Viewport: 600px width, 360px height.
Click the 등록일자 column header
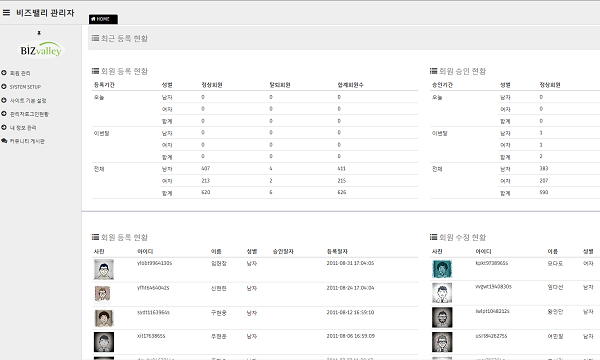point(337,251)
